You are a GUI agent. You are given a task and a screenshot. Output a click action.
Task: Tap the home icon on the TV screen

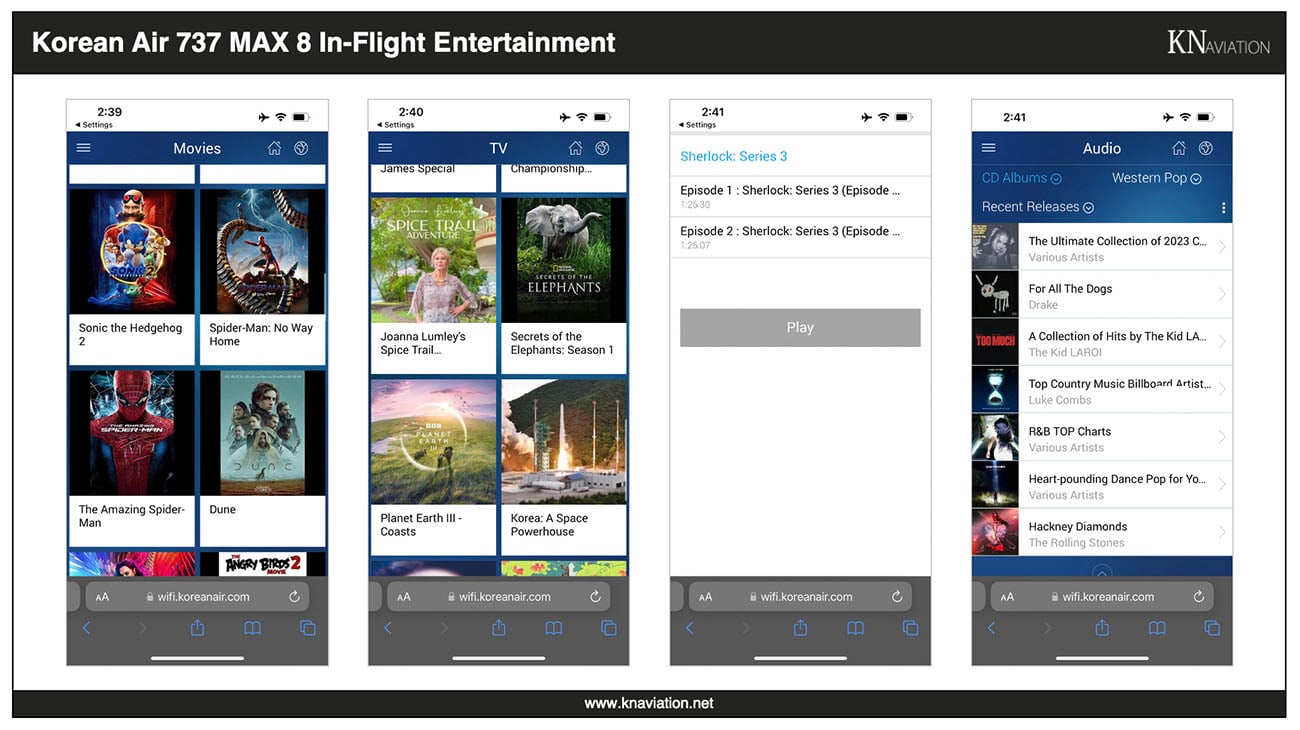coord(576,148)
